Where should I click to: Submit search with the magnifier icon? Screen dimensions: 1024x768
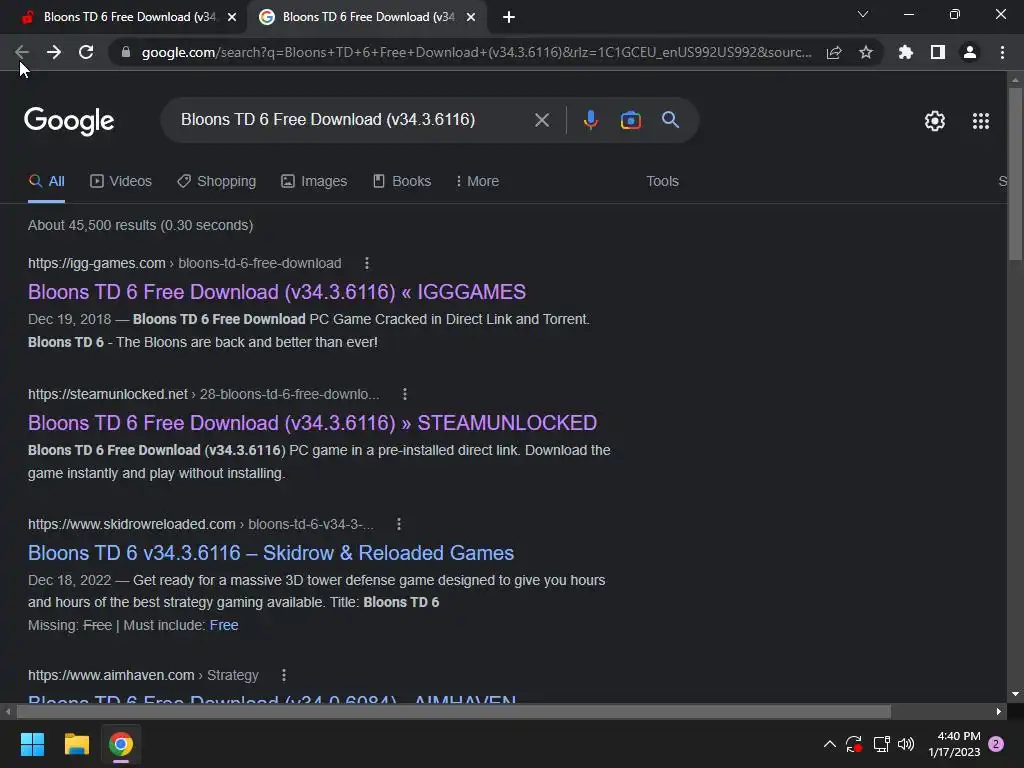(x=670, y=120)
